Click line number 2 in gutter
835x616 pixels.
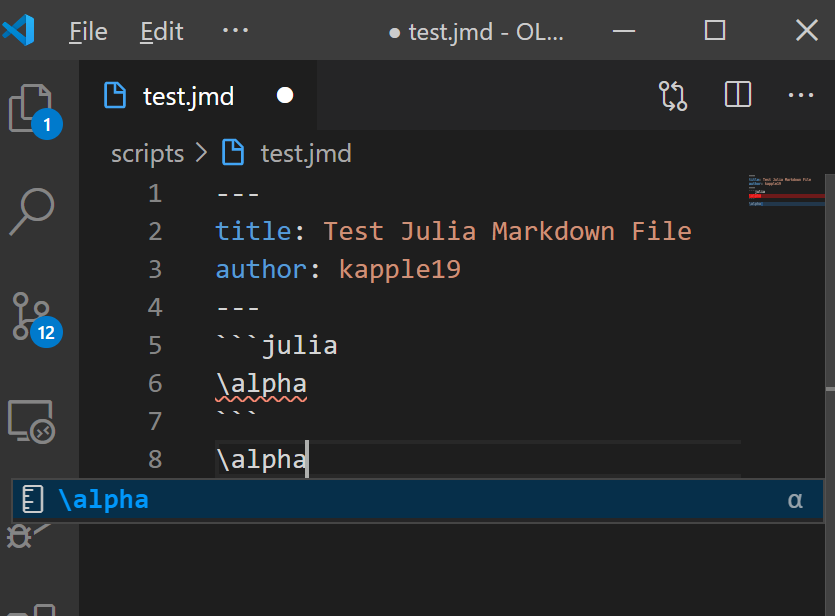click(155, 232)
